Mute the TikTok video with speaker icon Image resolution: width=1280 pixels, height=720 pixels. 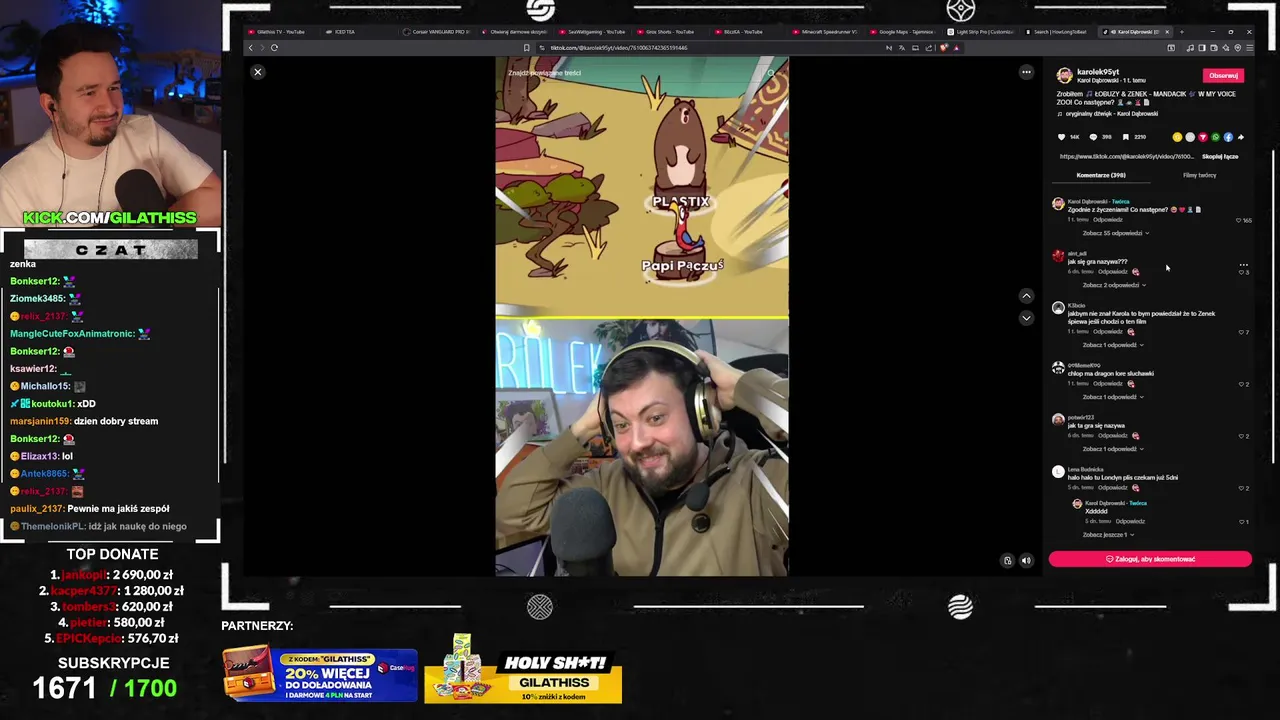(1026, 561)
